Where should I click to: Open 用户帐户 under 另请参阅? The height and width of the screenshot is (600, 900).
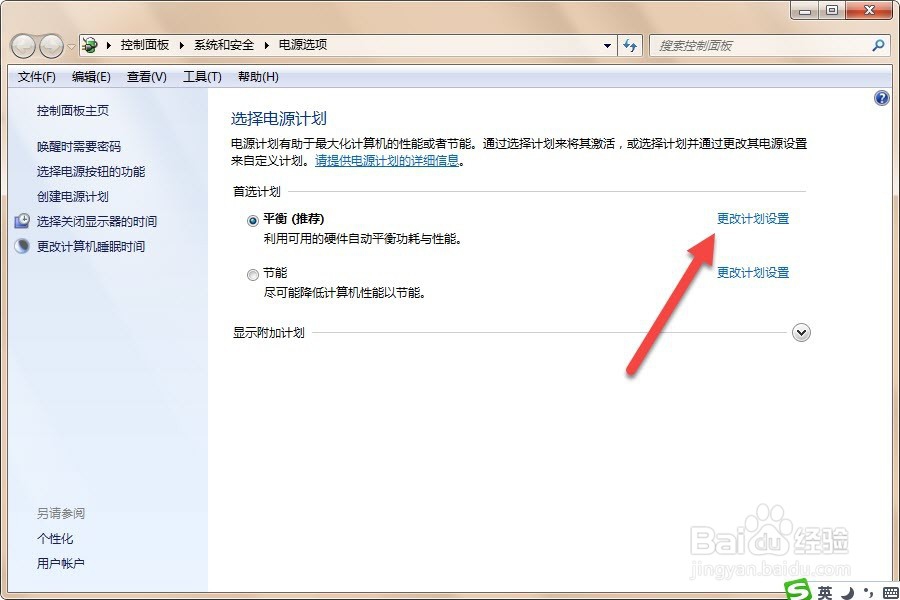click(61, 564)
